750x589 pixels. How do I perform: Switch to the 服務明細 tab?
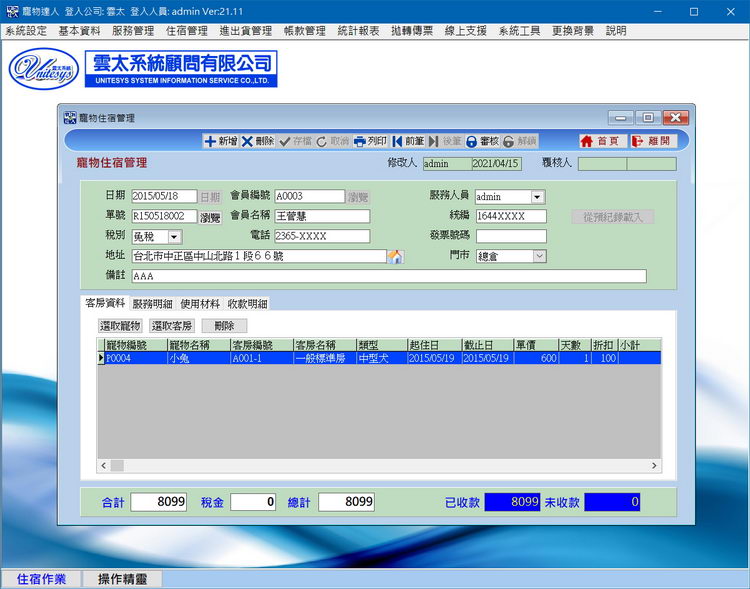[x=152, y=303]
